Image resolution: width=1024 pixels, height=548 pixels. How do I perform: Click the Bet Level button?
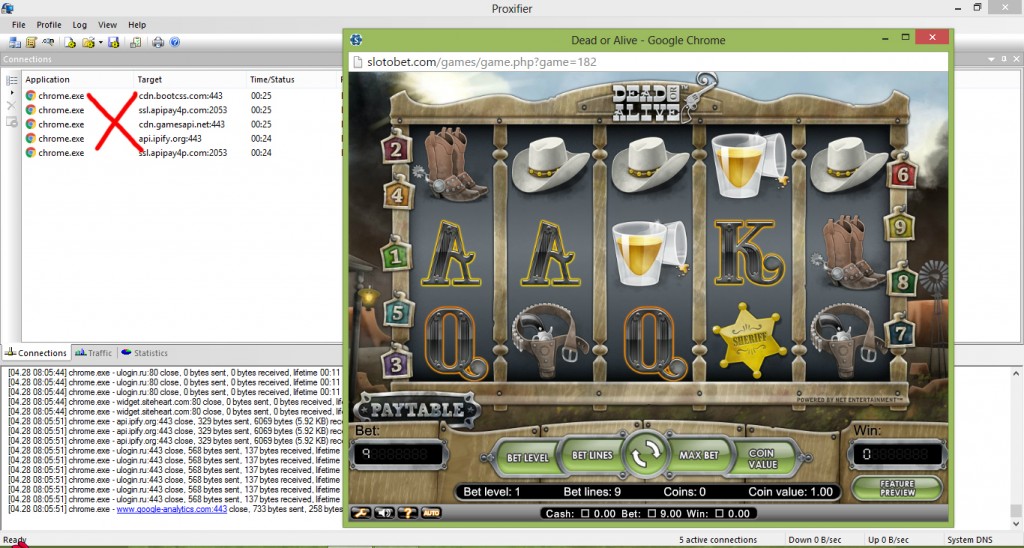coord(528,457)
